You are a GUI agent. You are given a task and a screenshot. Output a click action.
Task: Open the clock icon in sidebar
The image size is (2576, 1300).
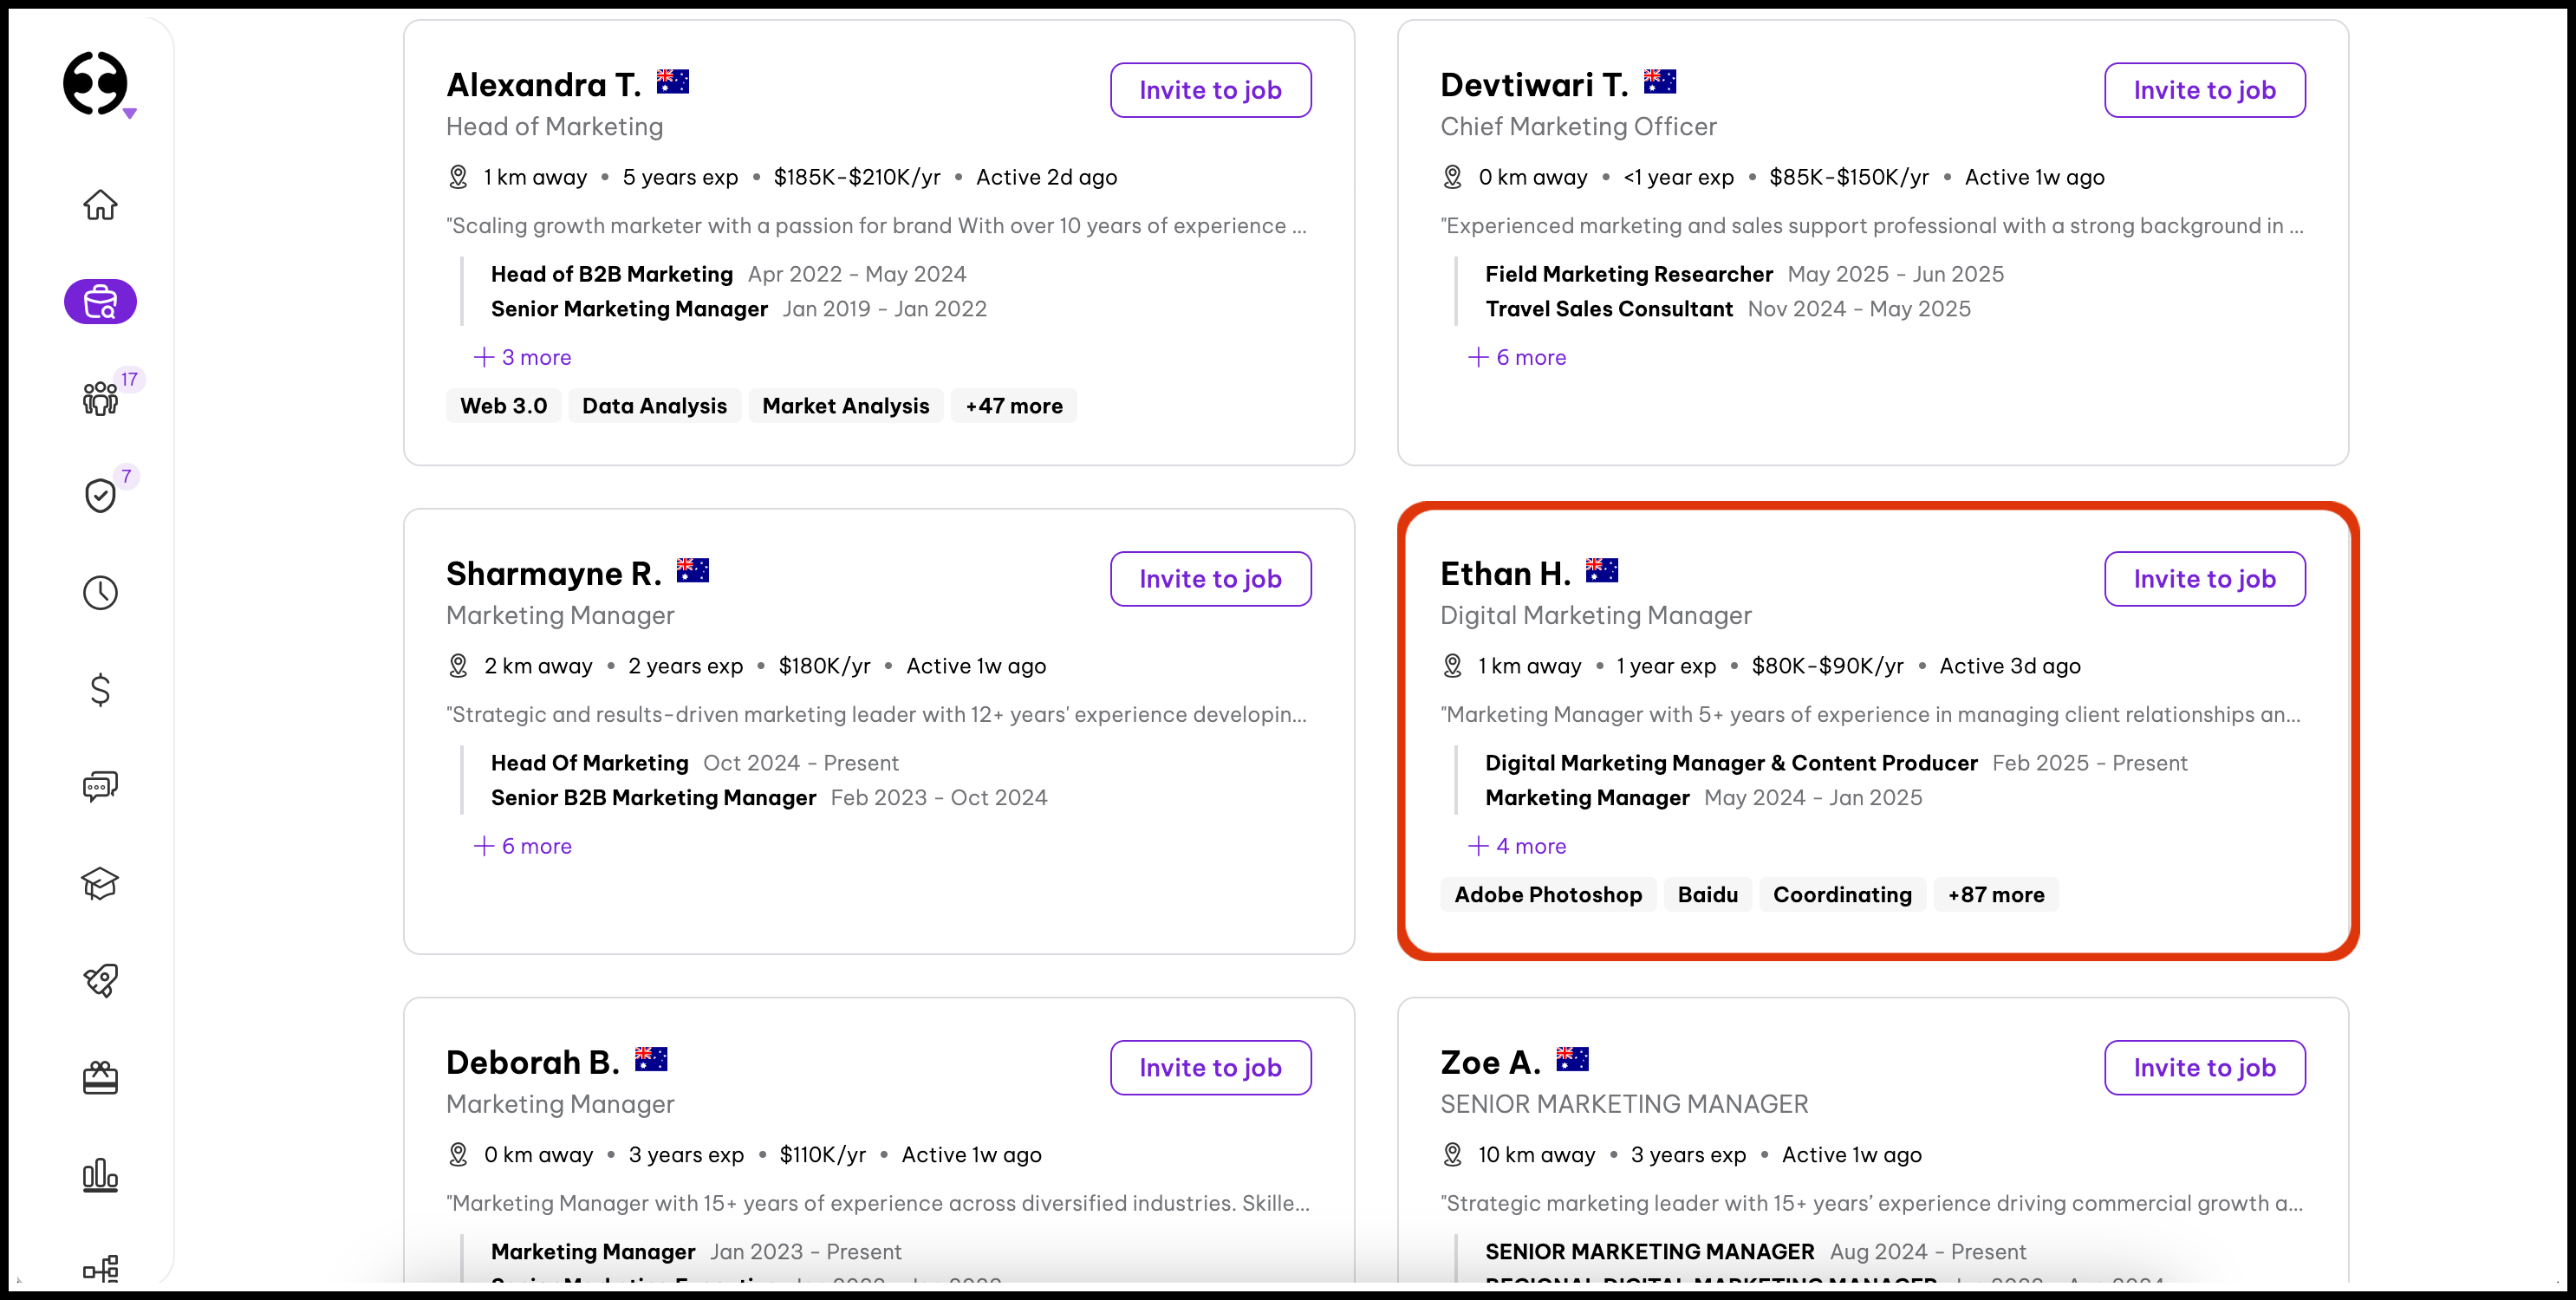point(100,592)
